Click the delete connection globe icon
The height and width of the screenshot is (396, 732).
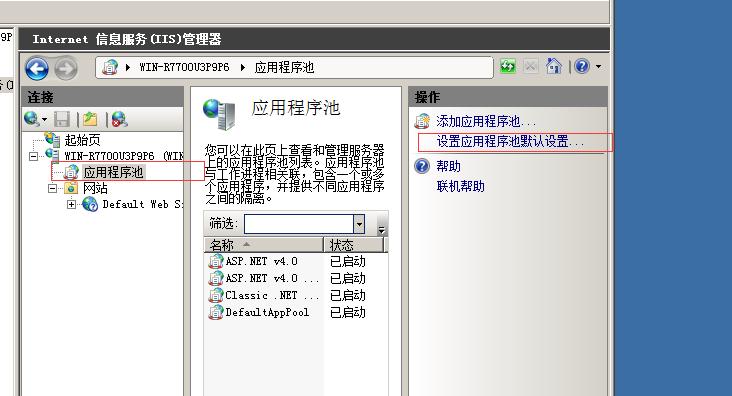[x=120, y=120]
